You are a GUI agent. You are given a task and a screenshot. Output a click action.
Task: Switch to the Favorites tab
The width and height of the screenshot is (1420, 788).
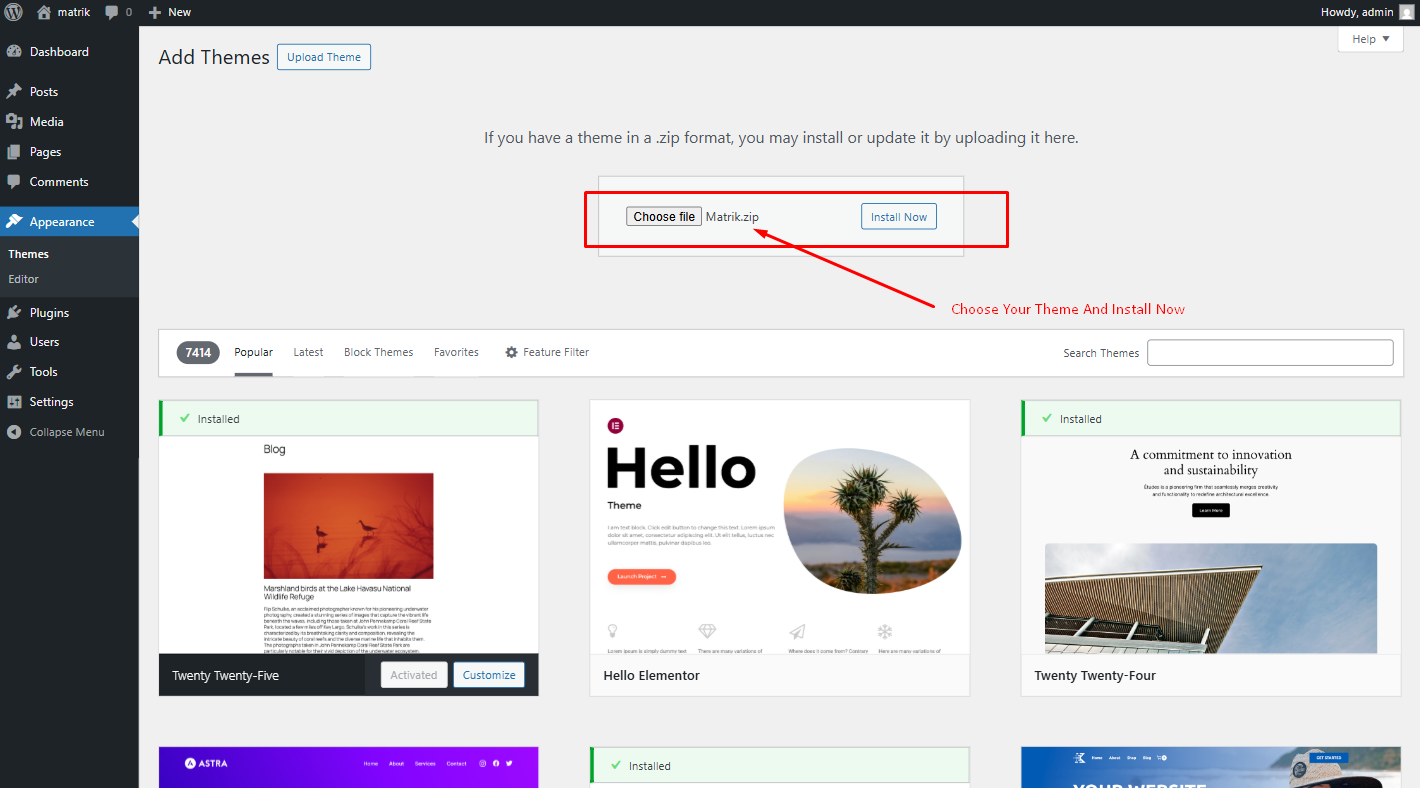click(456, 352)
